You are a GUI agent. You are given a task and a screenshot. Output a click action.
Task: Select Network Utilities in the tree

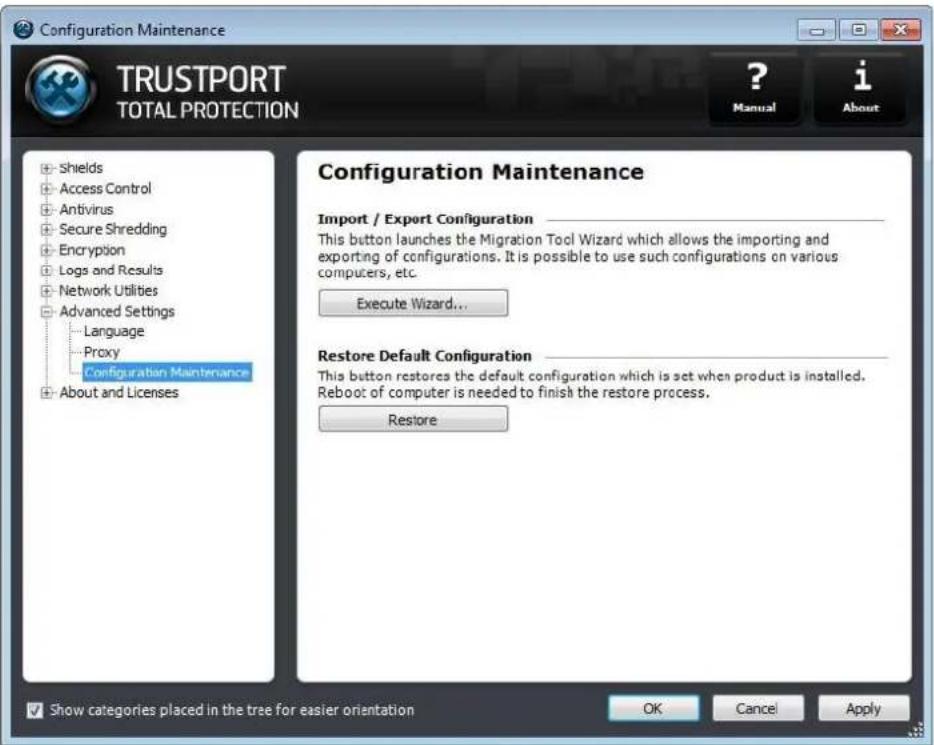[x=108, y=290]
